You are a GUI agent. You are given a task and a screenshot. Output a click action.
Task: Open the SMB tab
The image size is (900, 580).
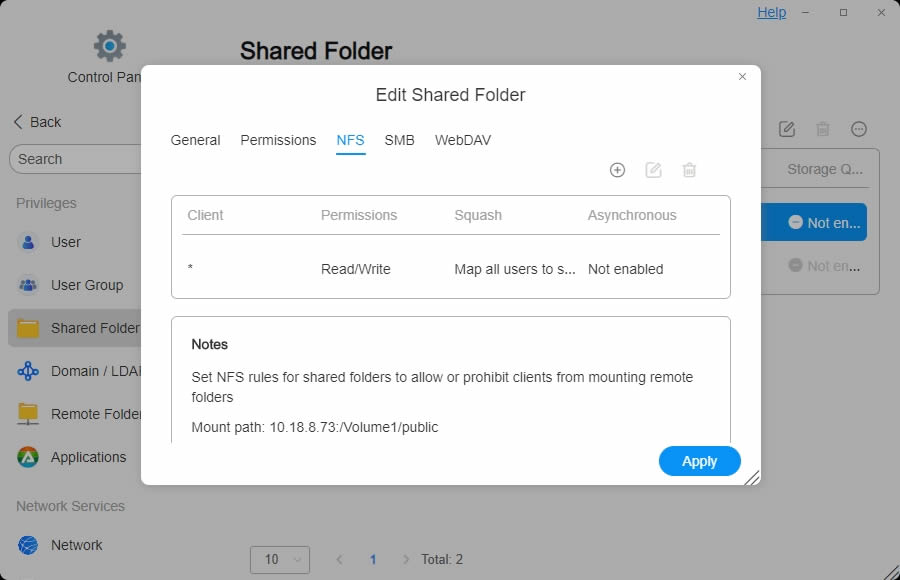tap(399, 140)
